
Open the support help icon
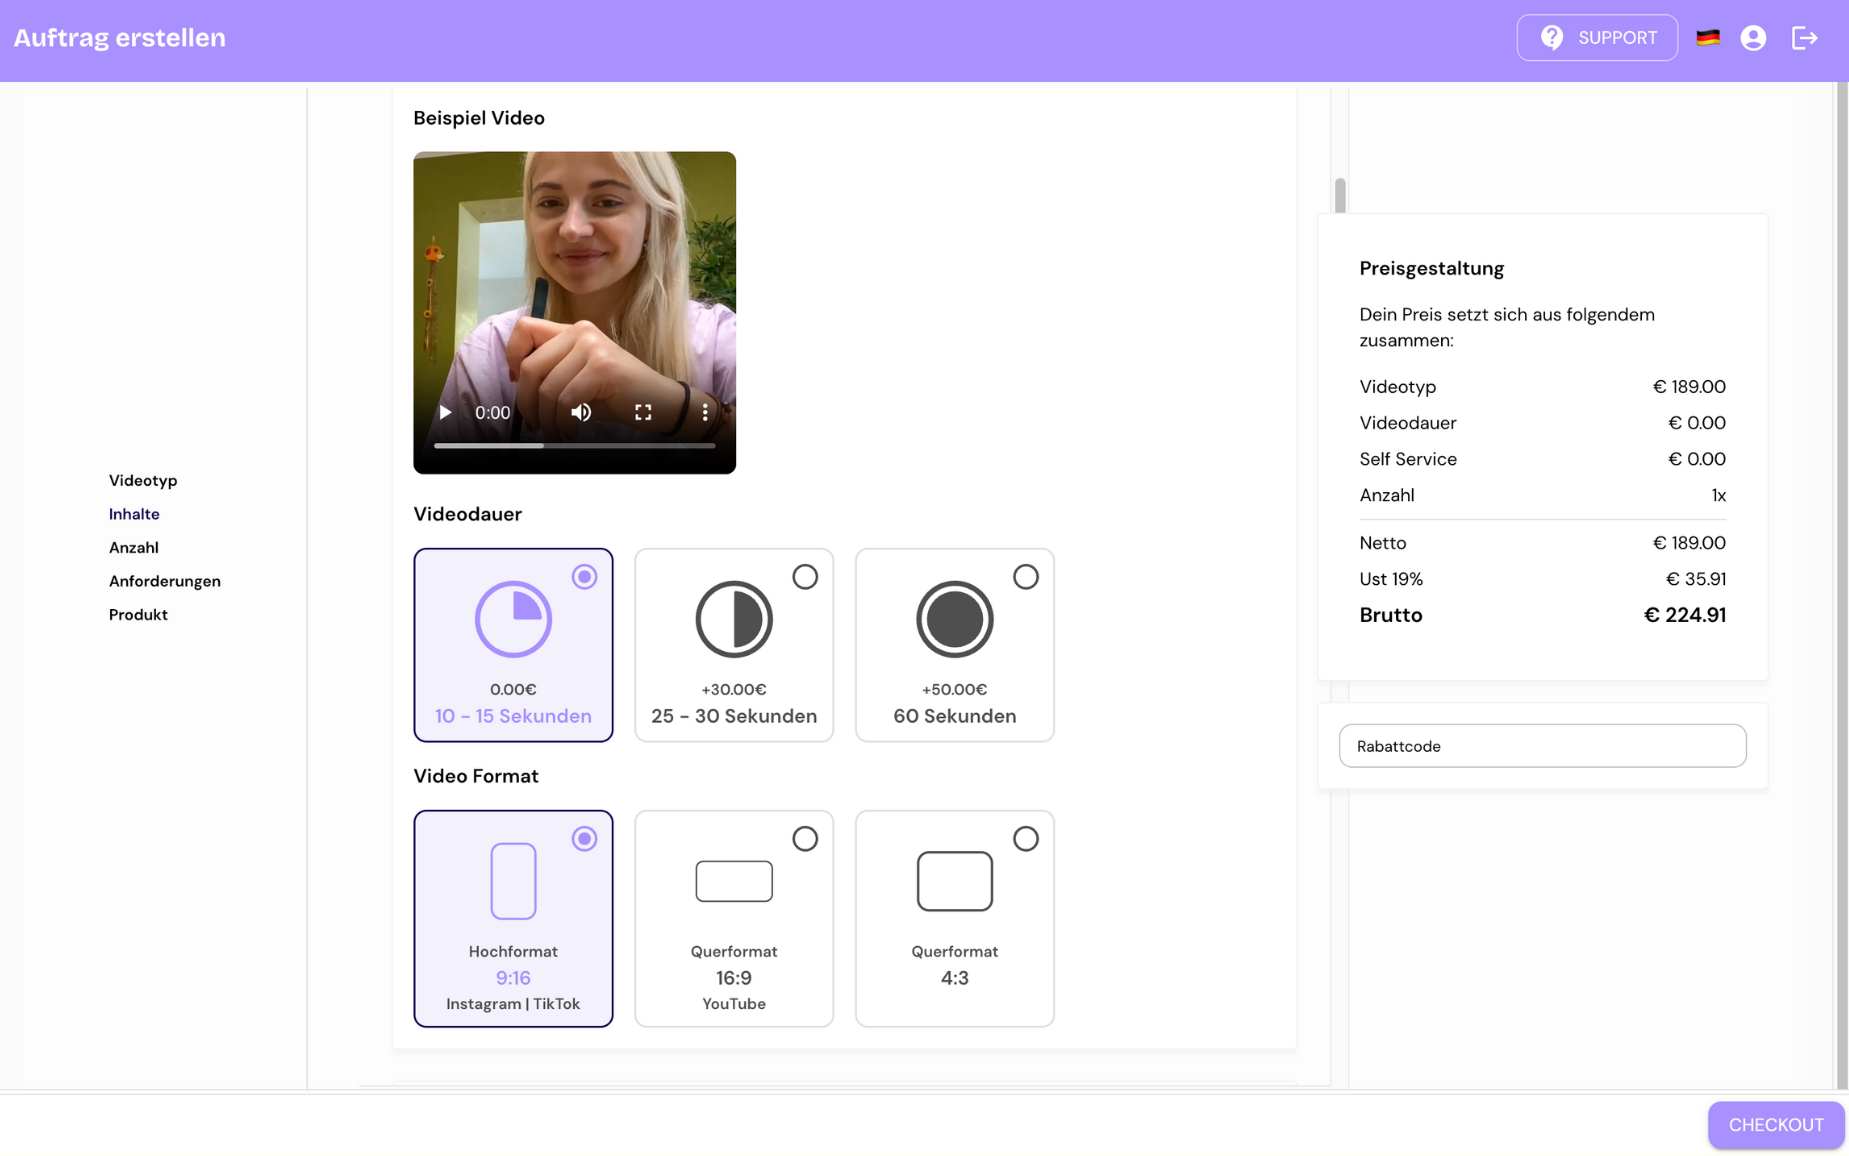(1552, 37)
